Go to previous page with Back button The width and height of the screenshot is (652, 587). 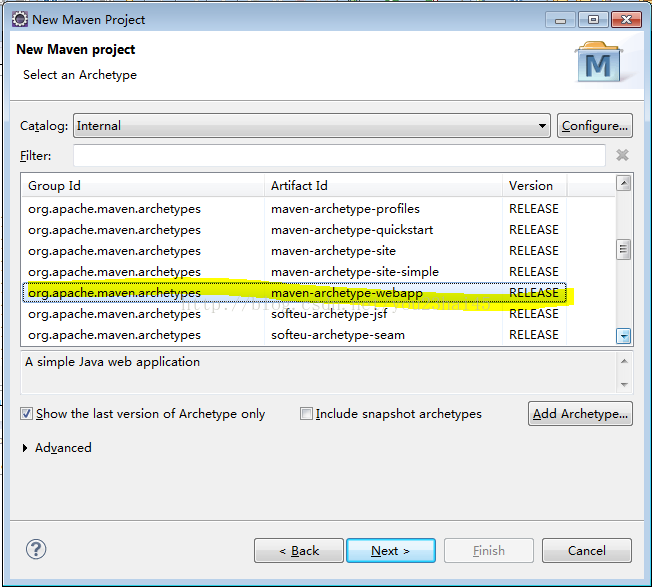[x=299, y=550]
